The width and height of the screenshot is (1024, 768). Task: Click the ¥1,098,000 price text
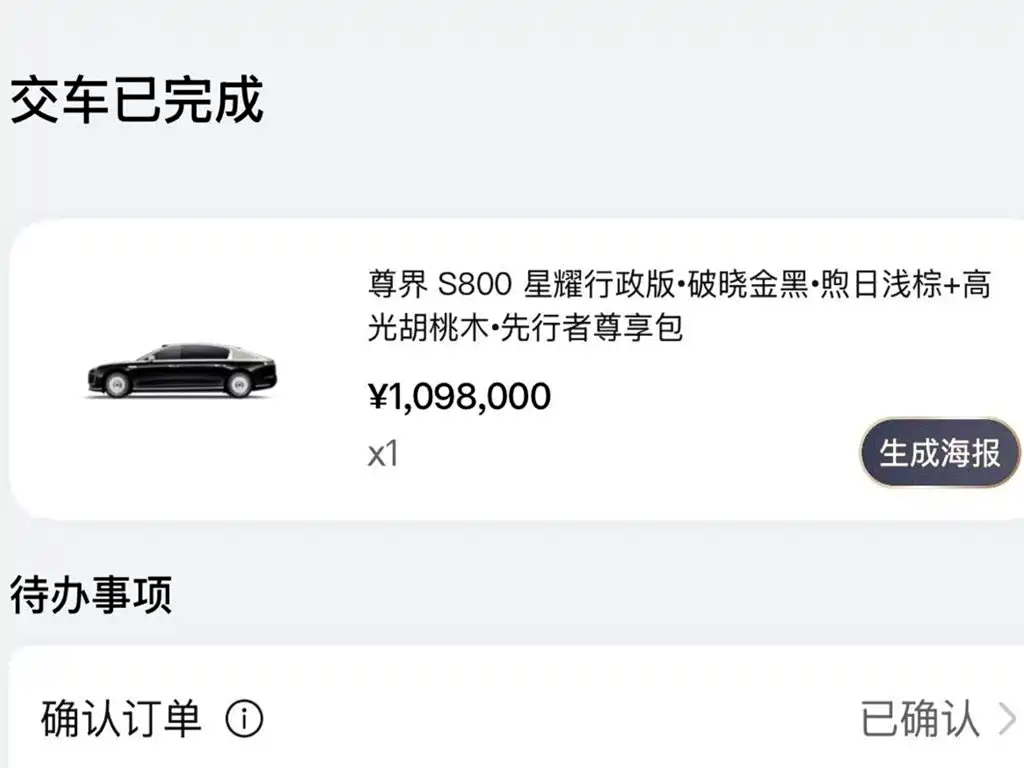tap(460, 396)
